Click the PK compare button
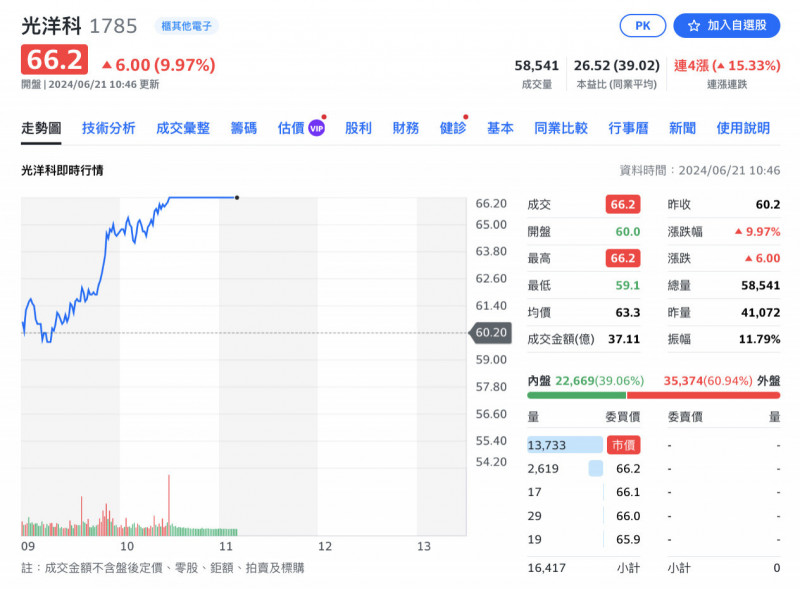 [642, 26]
